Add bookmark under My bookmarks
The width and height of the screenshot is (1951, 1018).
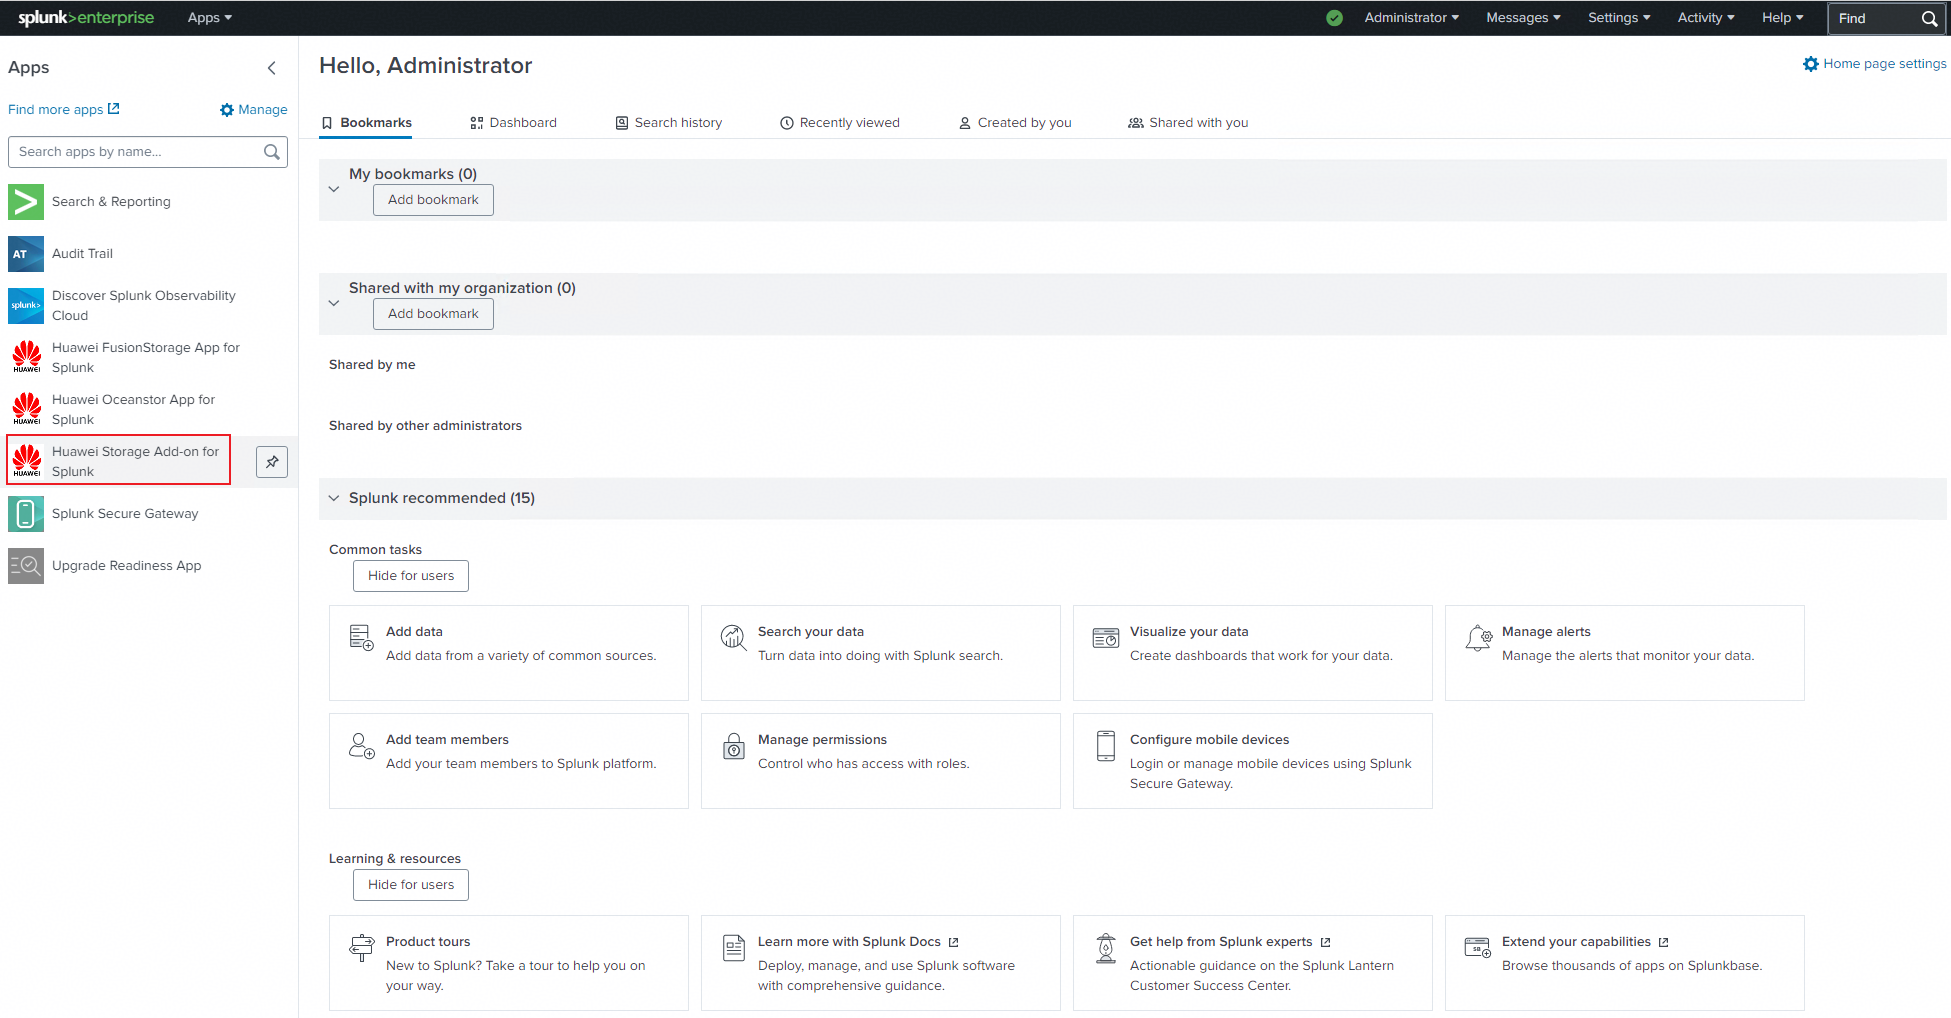433,200
